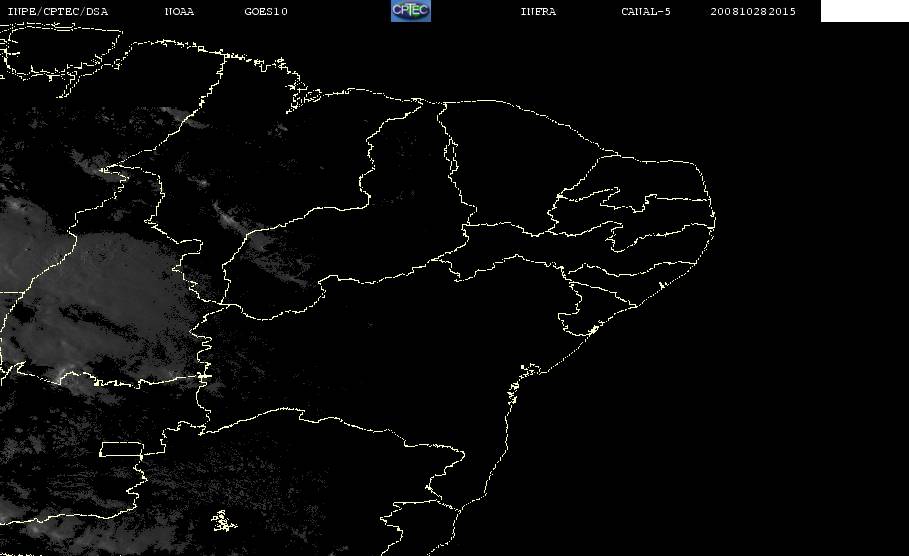This screenshot has height=556, width=909.
Task: Click the small rectangular Distrito Federal outline
Action: 121,449
